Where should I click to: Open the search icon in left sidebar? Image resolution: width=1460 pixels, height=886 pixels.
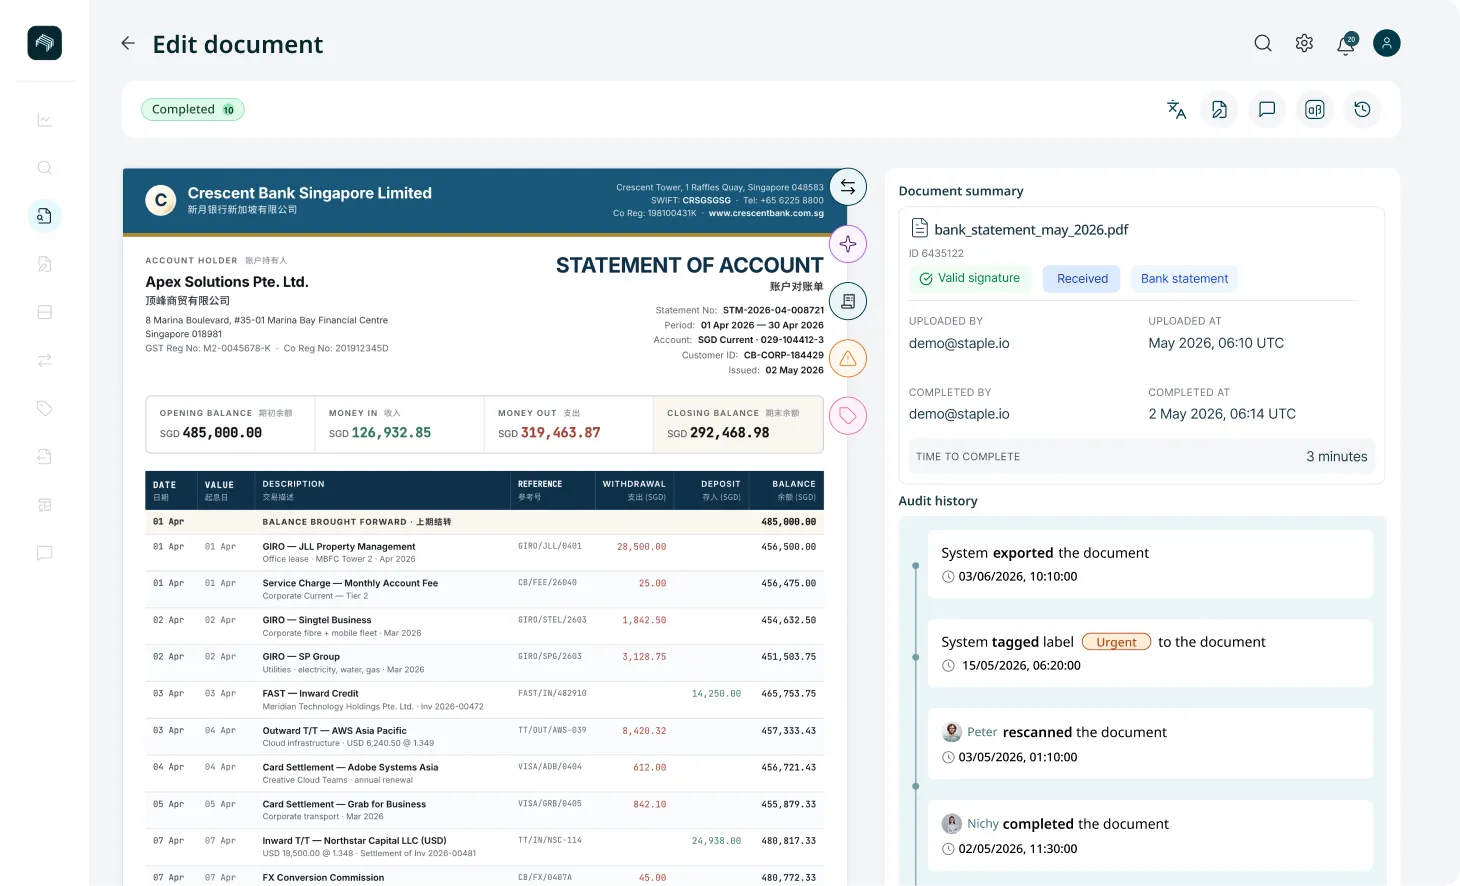click(44, 168)
